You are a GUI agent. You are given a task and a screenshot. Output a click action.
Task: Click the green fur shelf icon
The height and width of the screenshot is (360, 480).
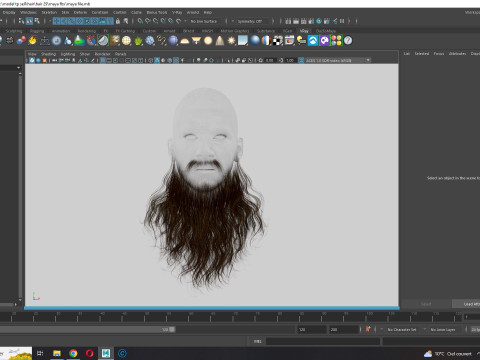pyautogui.click(x=138, y=41)
